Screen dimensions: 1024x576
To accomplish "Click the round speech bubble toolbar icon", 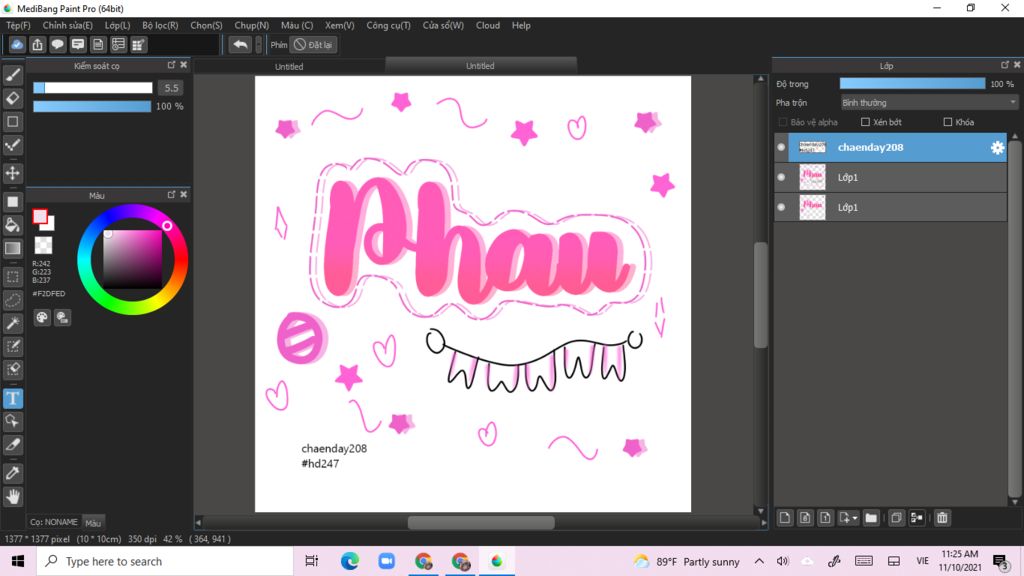I will pos(57,44).
